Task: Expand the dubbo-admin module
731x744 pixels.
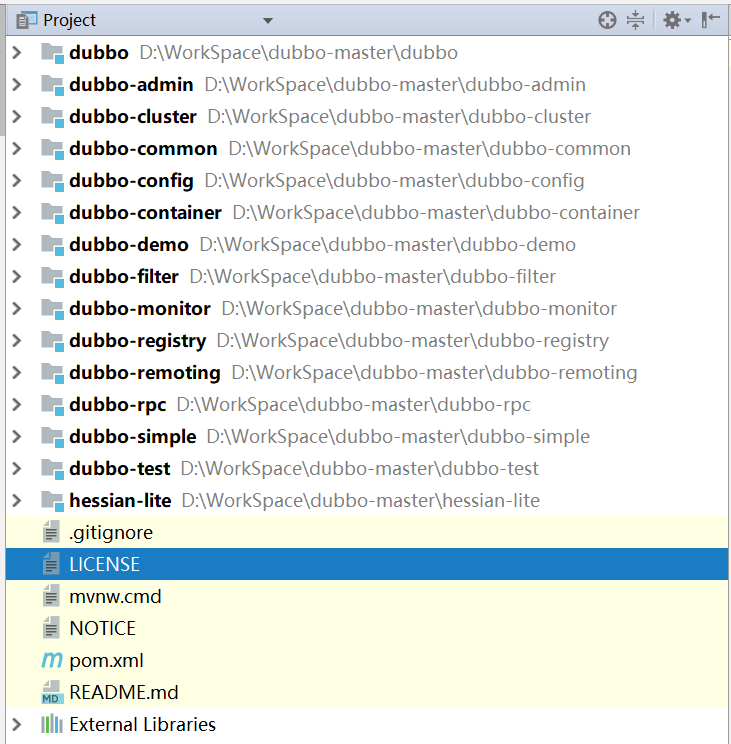Action: tap(17, 84)
